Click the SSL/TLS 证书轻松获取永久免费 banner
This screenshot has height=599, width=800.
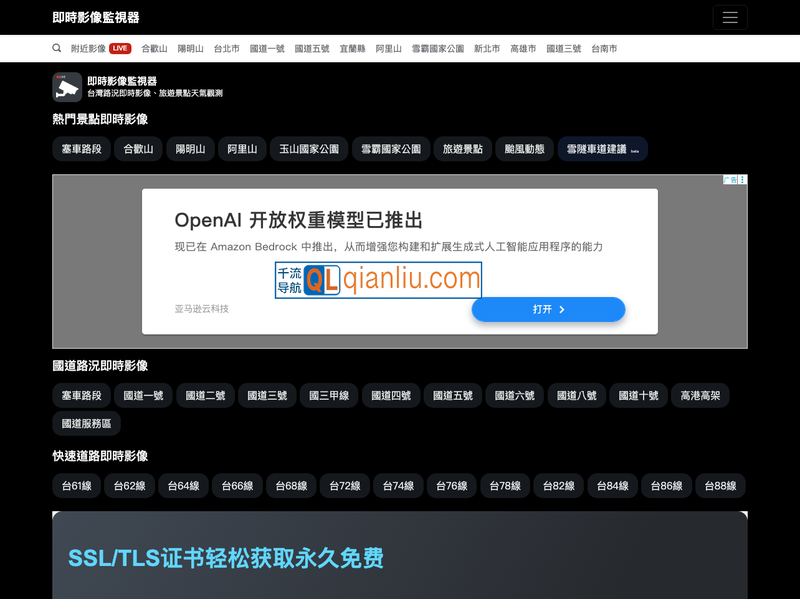pos(224,559)
